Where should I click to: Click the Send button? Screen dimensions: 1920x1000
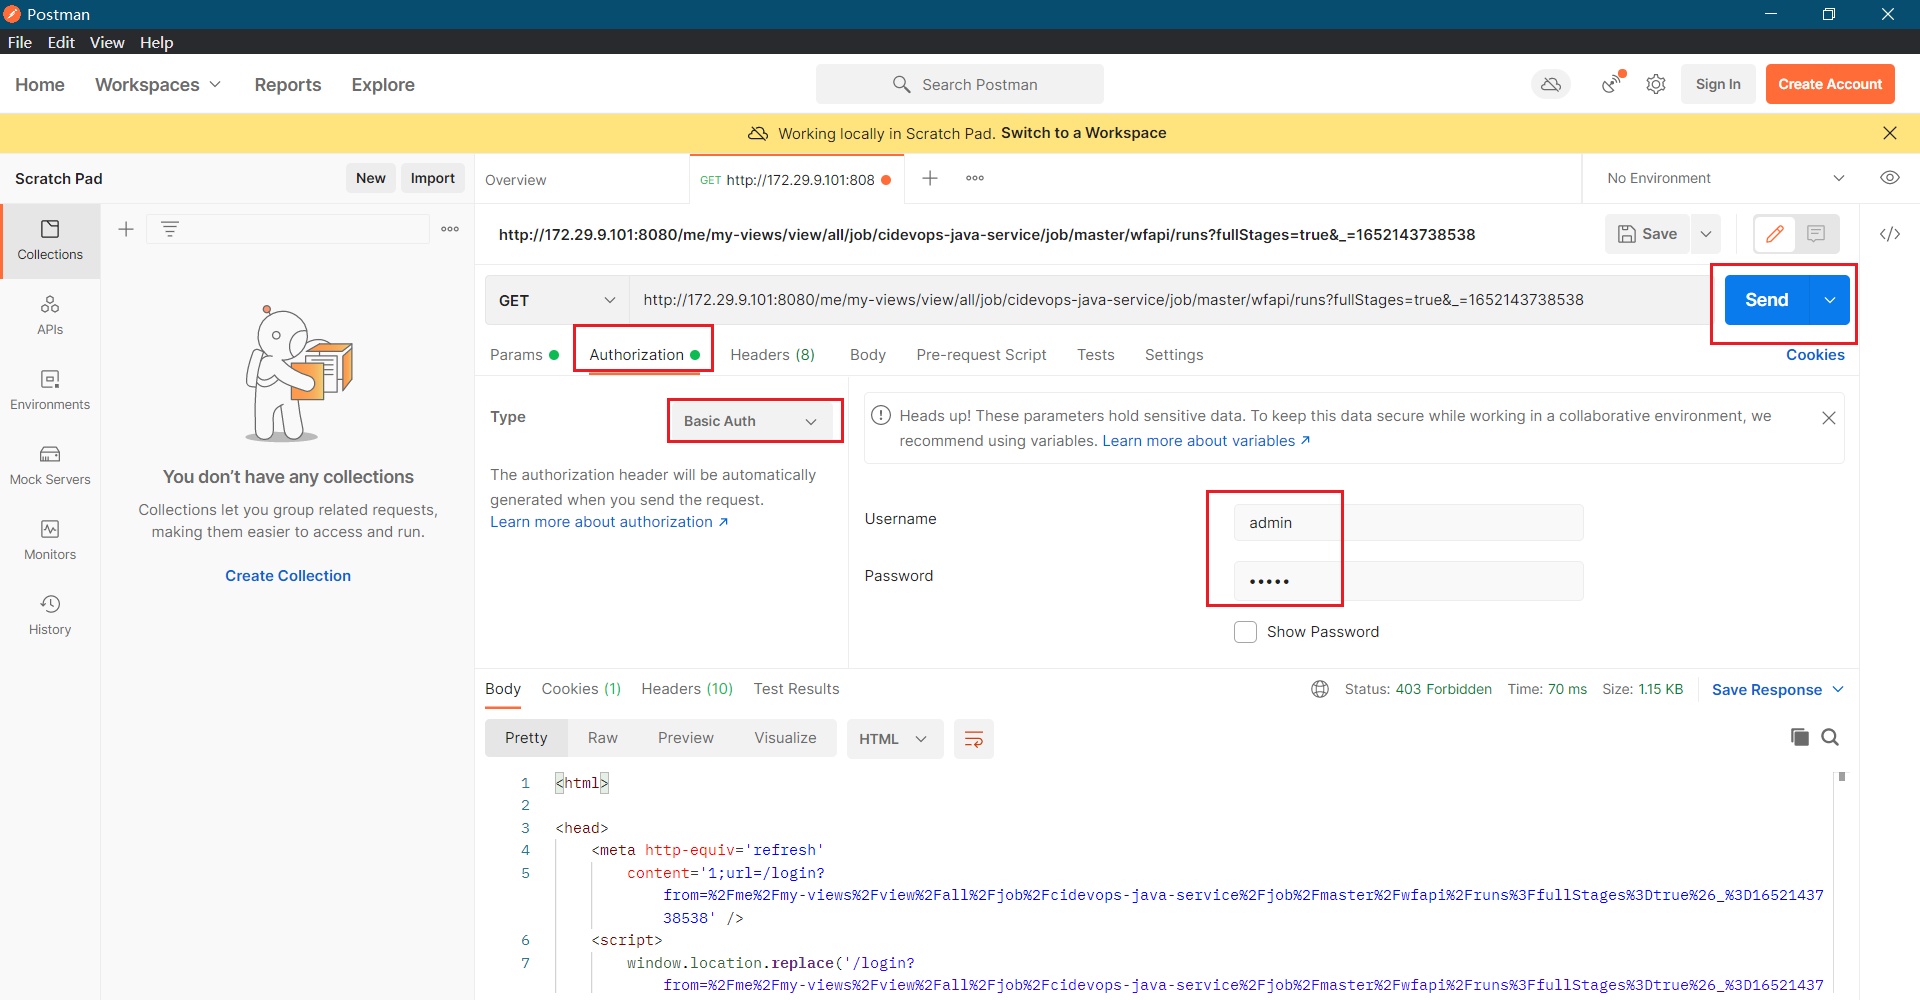(1767, 300)
